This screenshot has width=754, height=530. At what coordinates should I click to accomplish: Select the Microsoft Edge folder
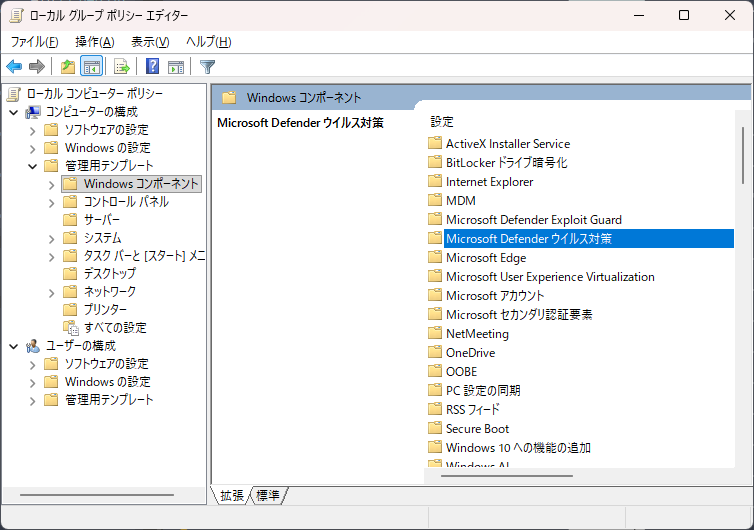pos(485,258)
